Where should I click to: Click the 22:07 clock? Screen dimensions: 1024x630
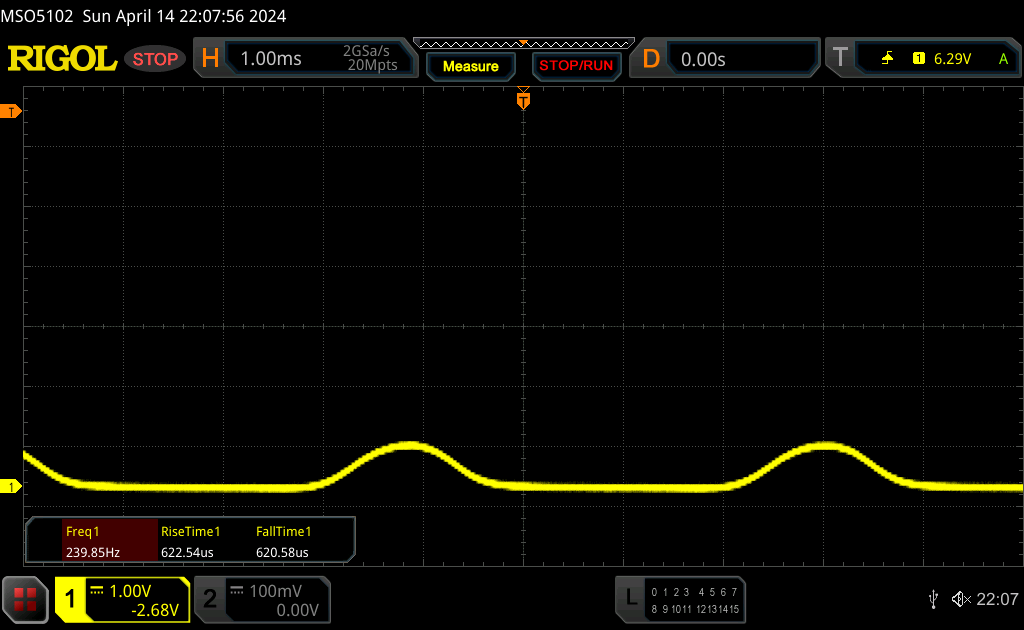click(x=997, y=599)
